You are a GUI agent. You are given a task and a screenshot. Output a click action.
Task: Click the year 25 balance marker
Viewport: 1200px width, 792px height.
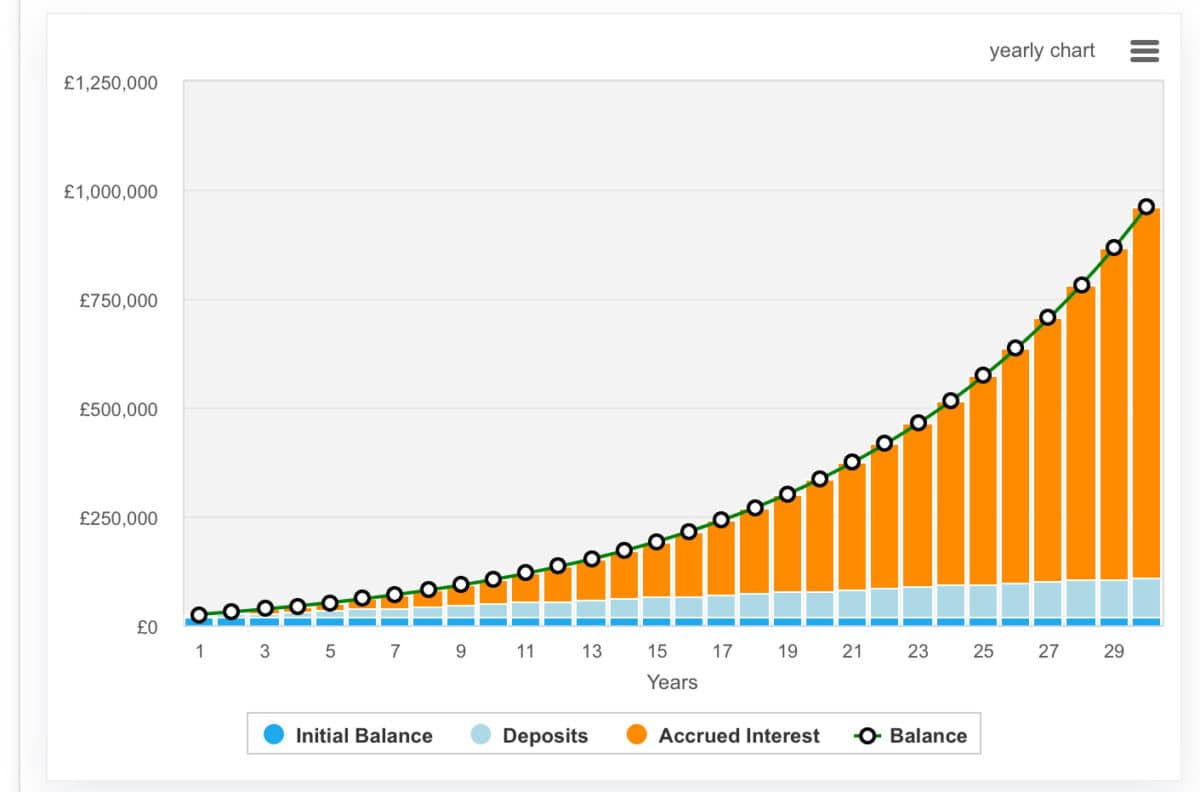[983, 375]
